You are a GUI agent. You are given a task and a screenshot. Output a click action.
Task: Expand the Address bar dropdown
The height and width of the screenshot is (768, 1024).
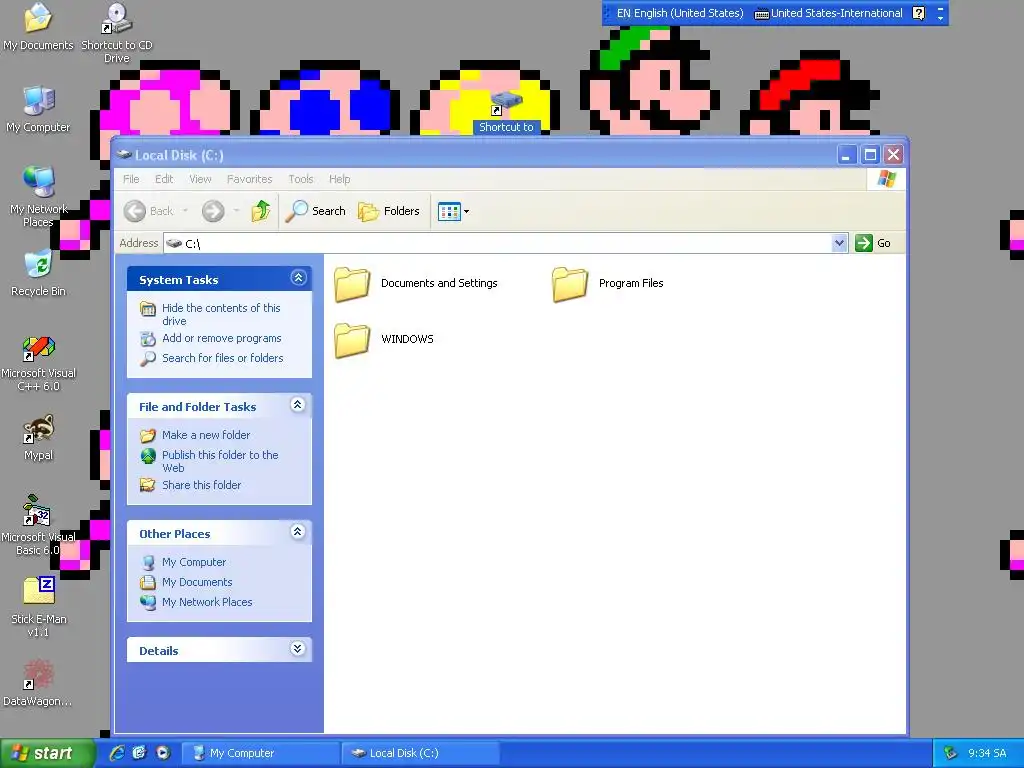(840, 243)
